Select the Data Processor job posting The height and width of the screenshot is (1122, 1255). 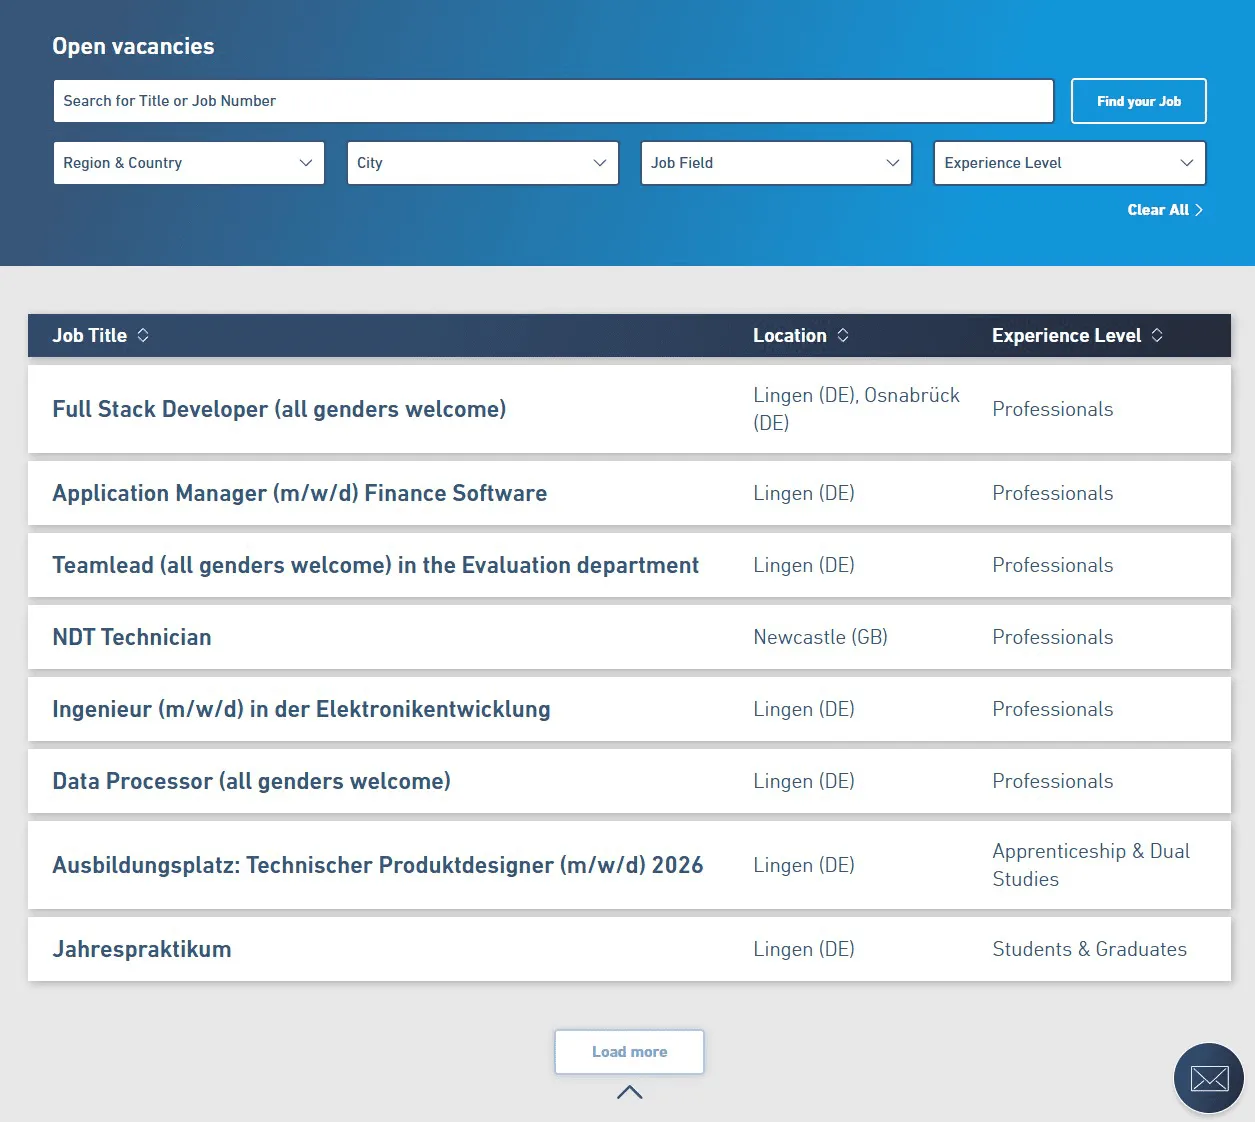251,781
